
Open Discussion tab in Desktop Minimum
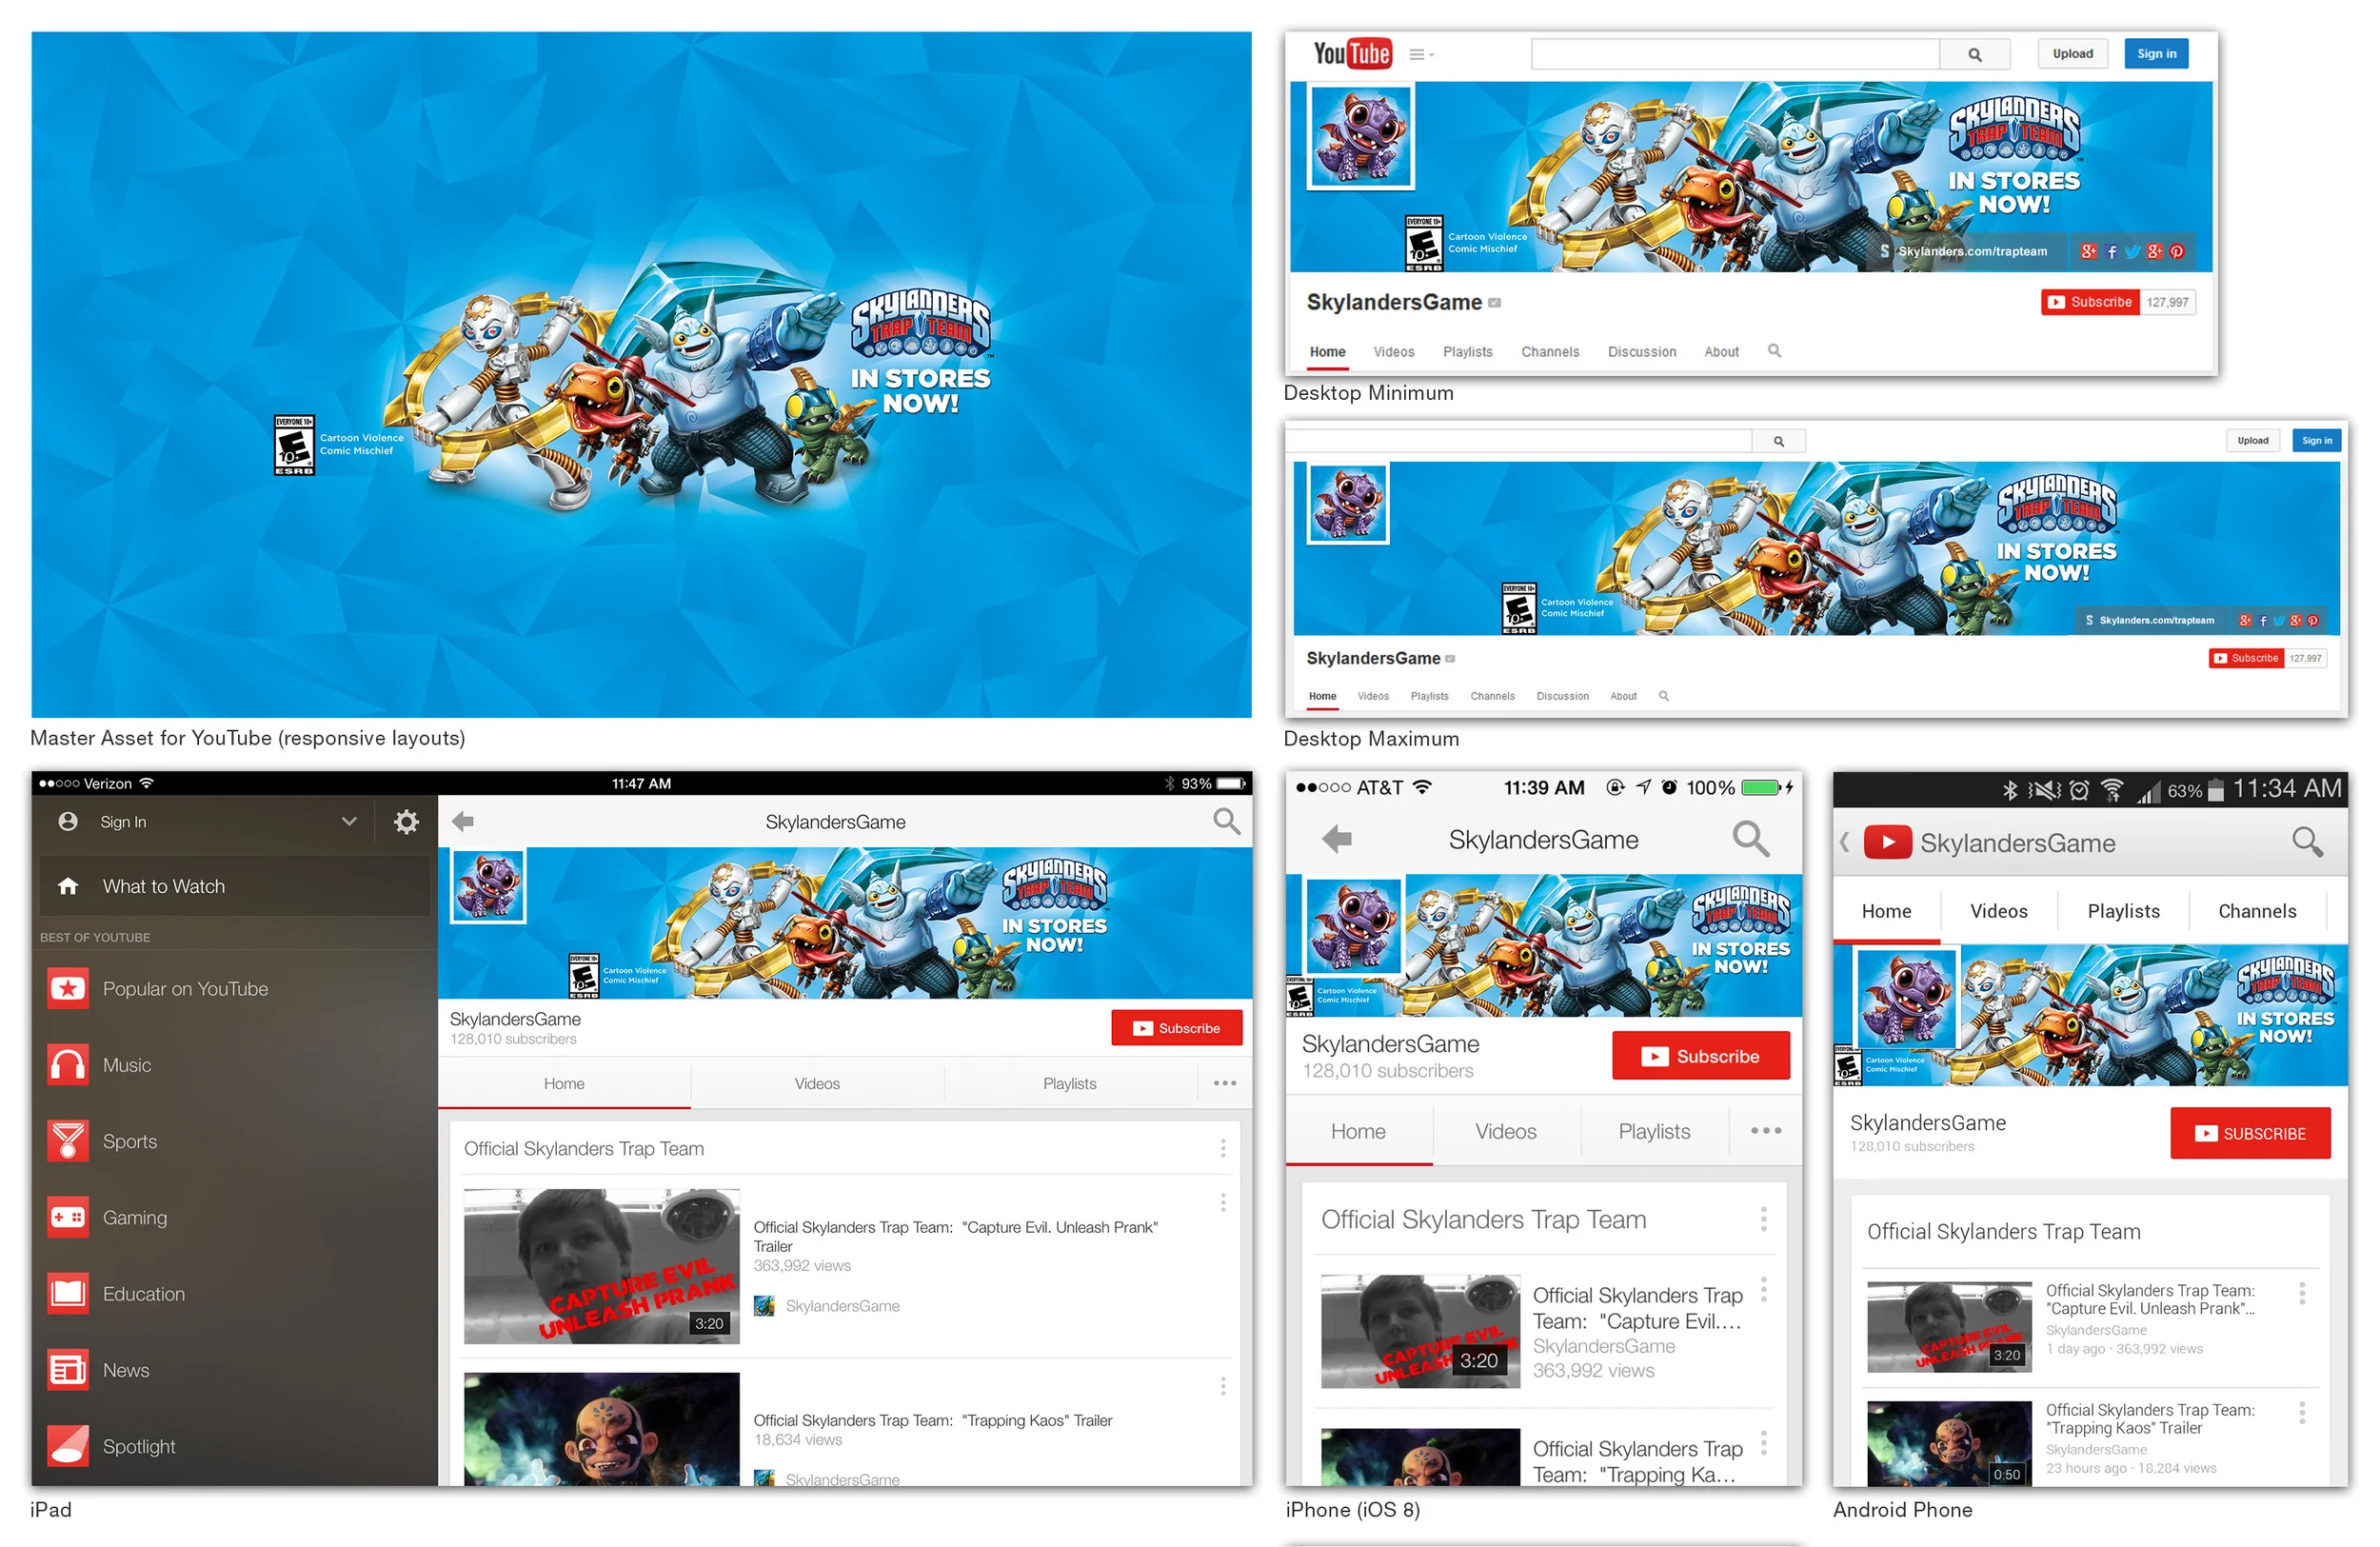(x=1641, y=352)
